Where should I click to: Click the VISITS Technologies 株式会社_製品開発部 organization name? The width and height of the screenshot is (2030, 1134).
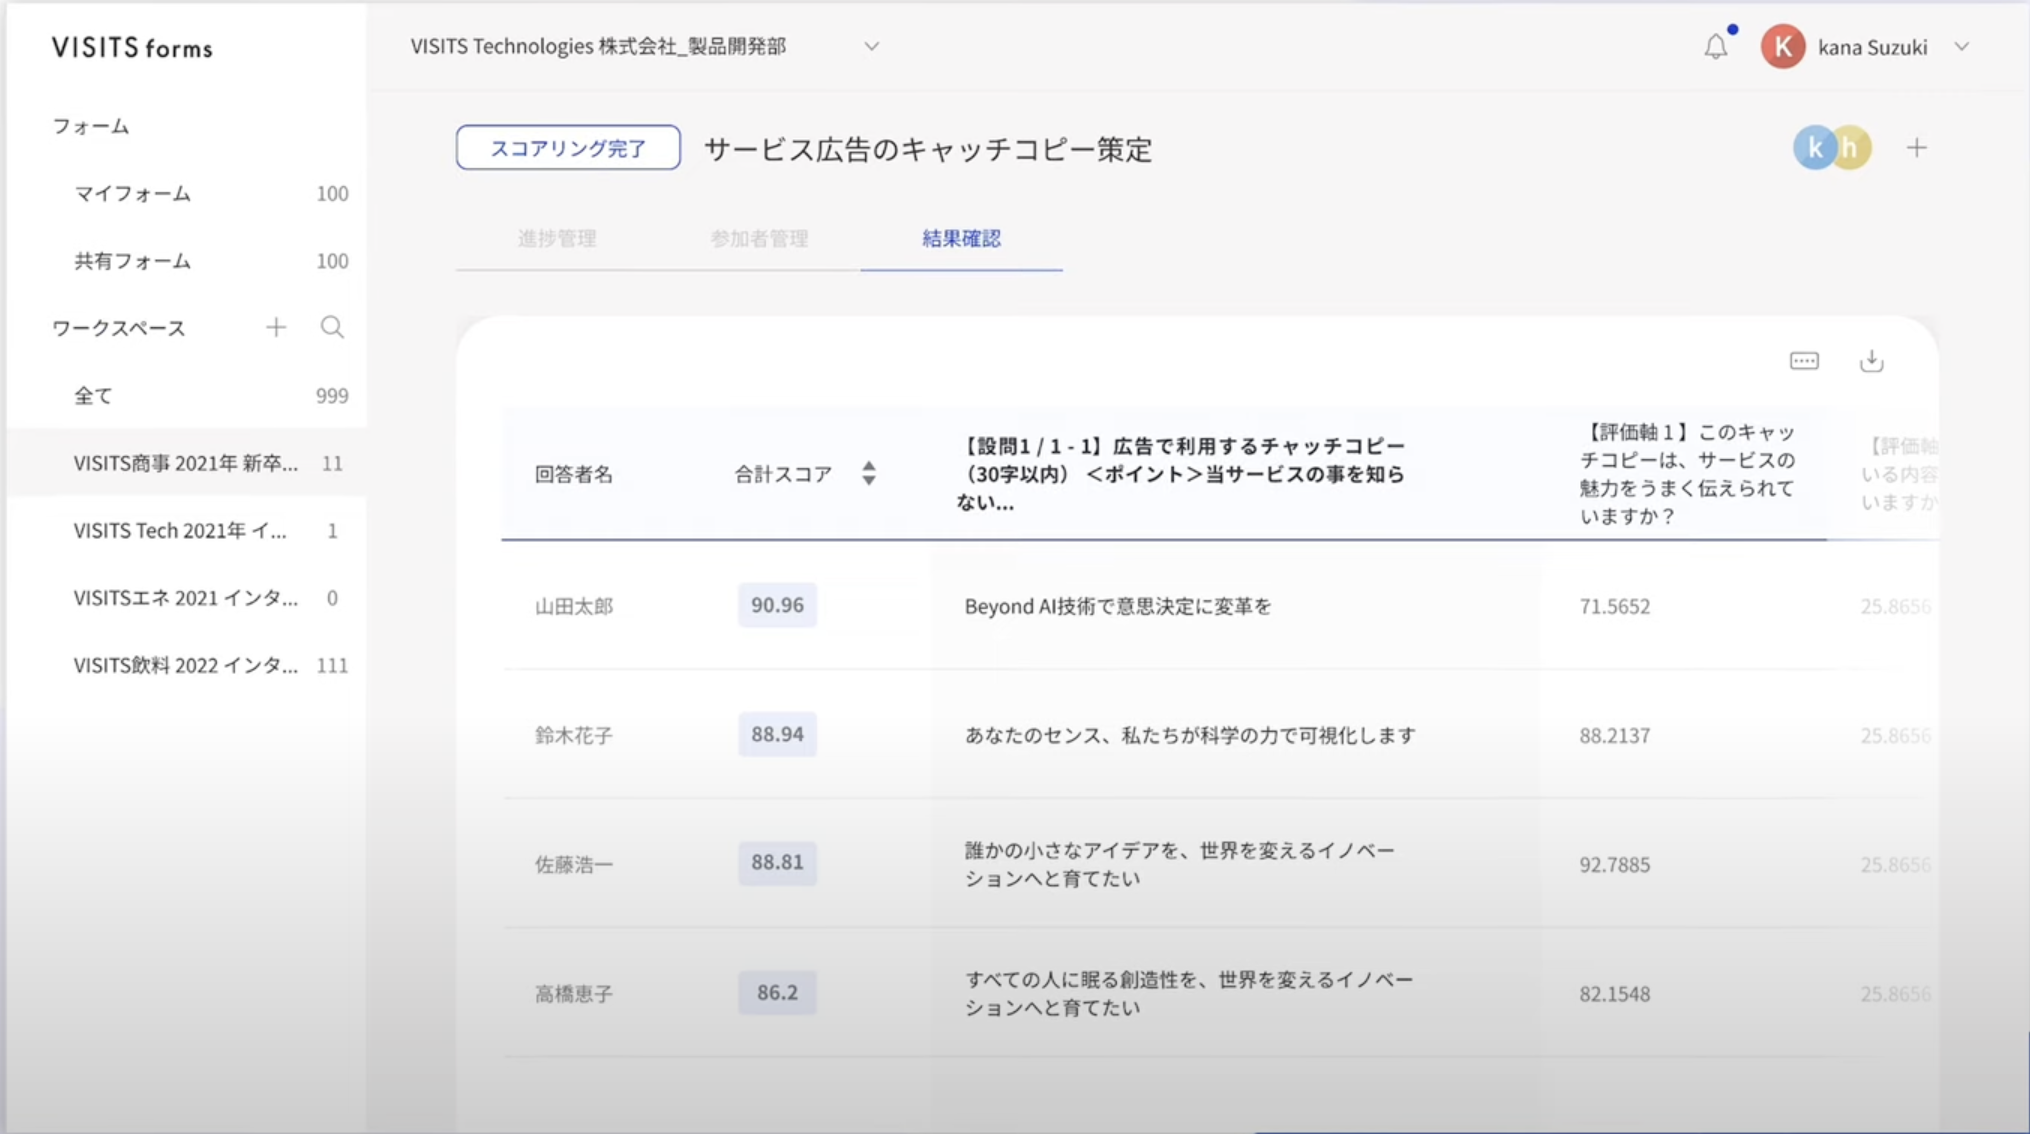pos(598,46)
